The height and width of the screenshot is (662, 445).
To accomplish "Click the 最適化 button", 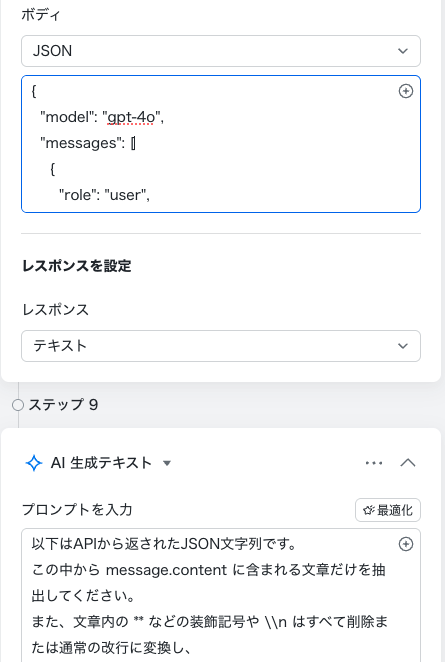I will pyautogui.click(x=388, y=510).
